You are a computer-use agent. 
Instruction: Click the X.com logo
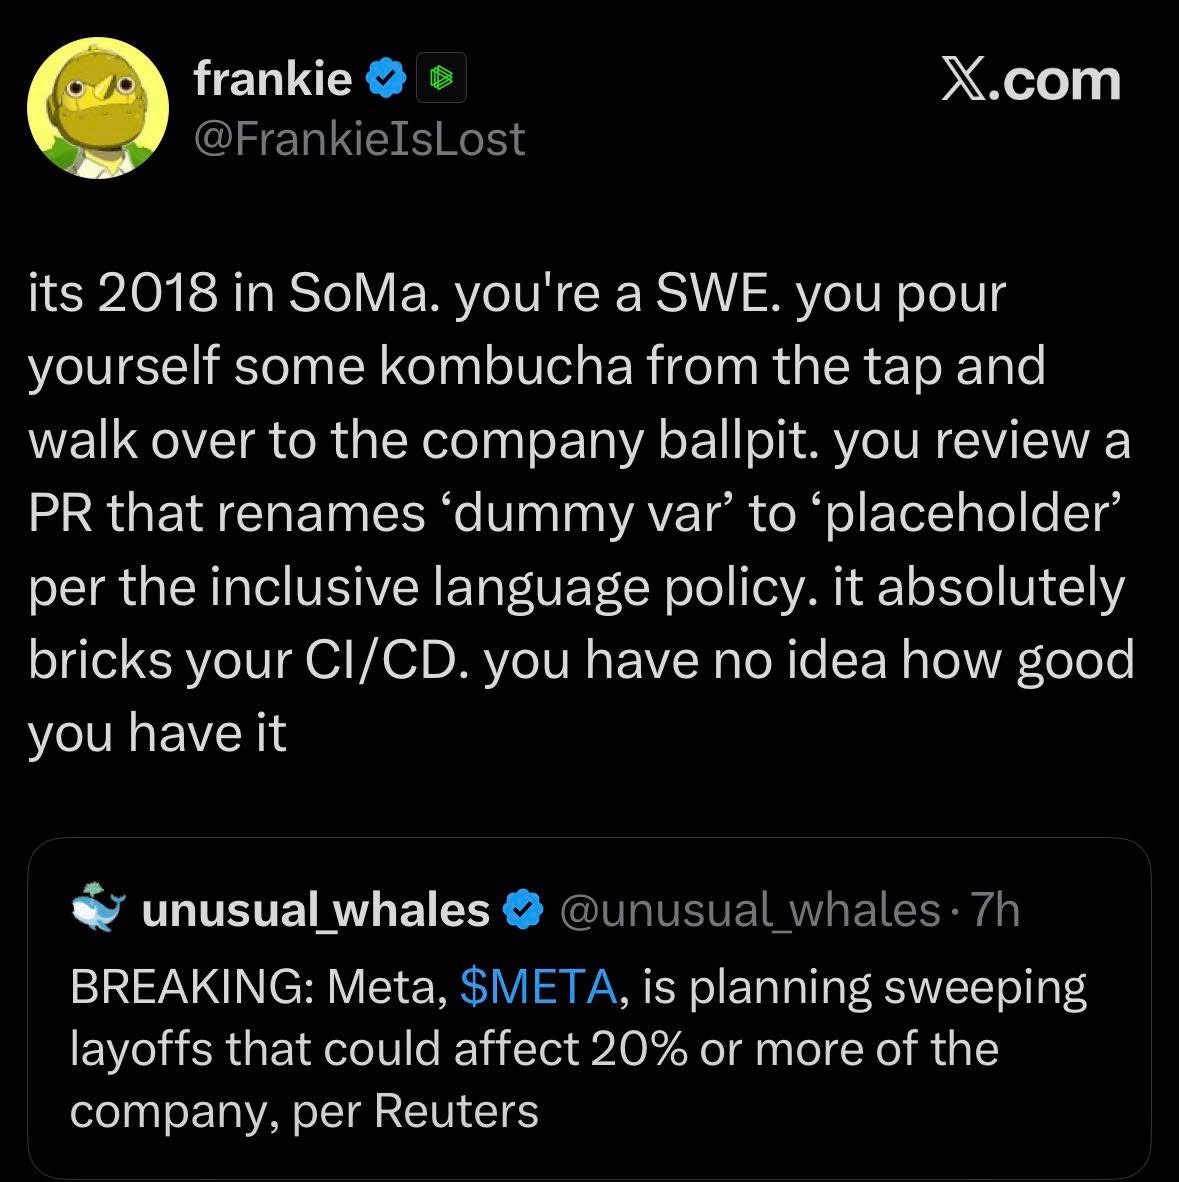[x=1031, y=80]
